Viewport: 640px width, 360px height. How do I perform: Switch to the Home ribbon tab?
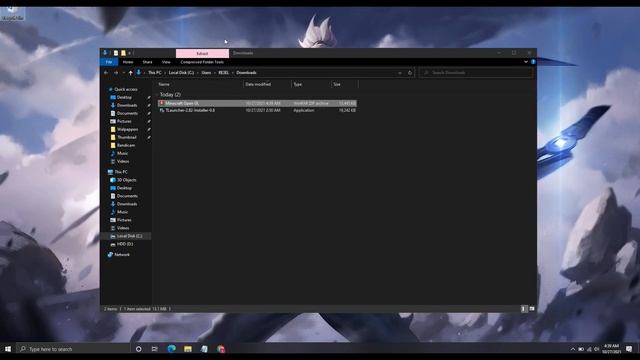128,62
